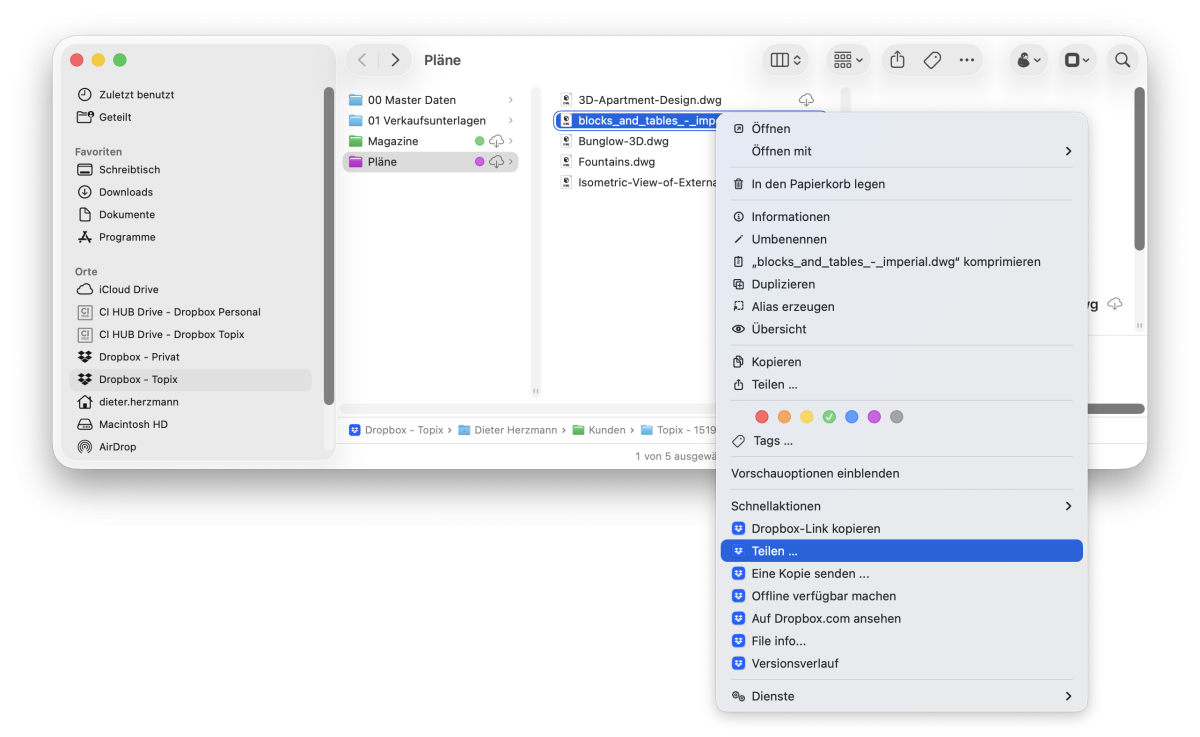Choose Vorschauoptionen einblenden
The image size is (1200, 737).
click(901, 474)
